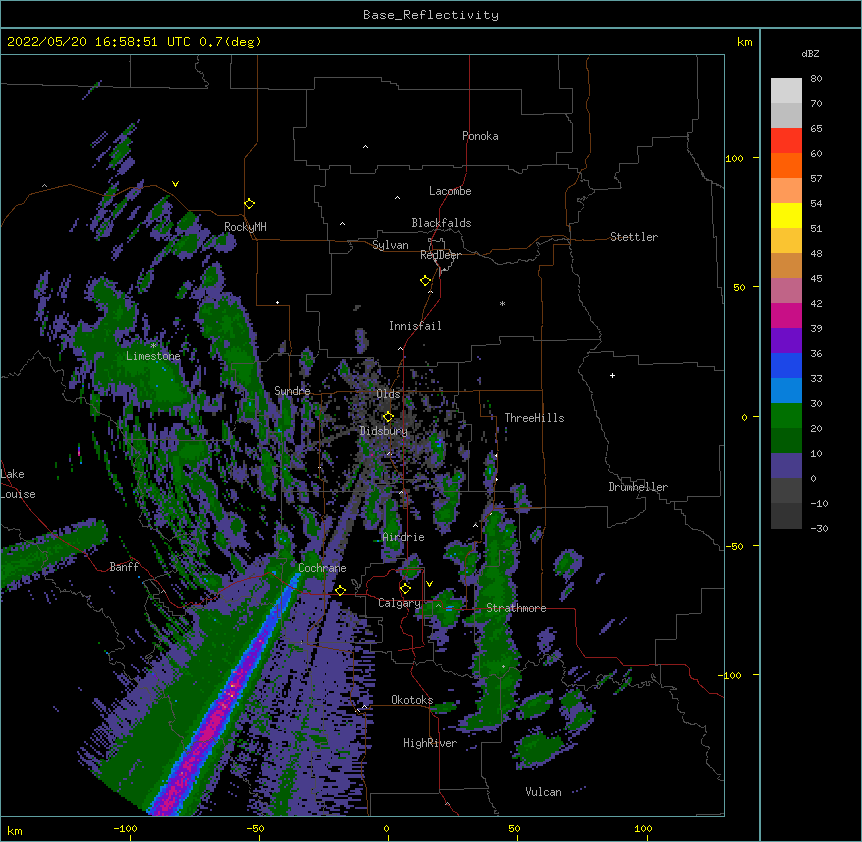The height and width of the screenshot is (842, 862).
Task: Select the bright yellow 51-54 dBZ legend swatch
Action: [786, 215]
